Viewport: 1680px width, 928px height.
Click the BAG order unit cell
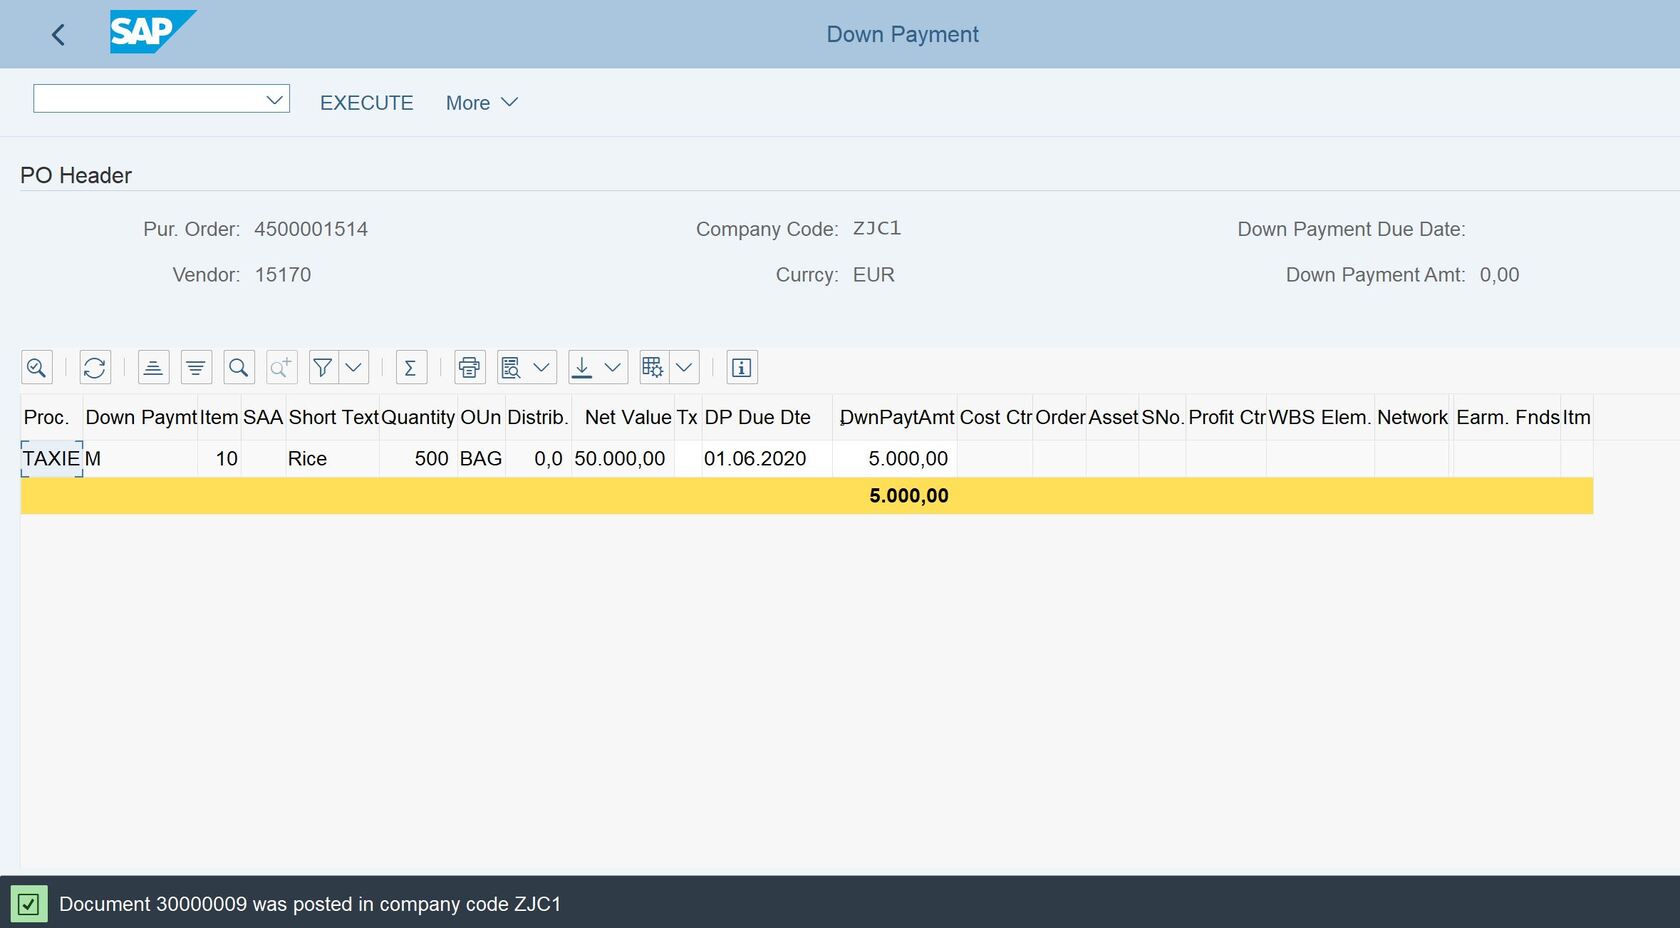point(481,459)
